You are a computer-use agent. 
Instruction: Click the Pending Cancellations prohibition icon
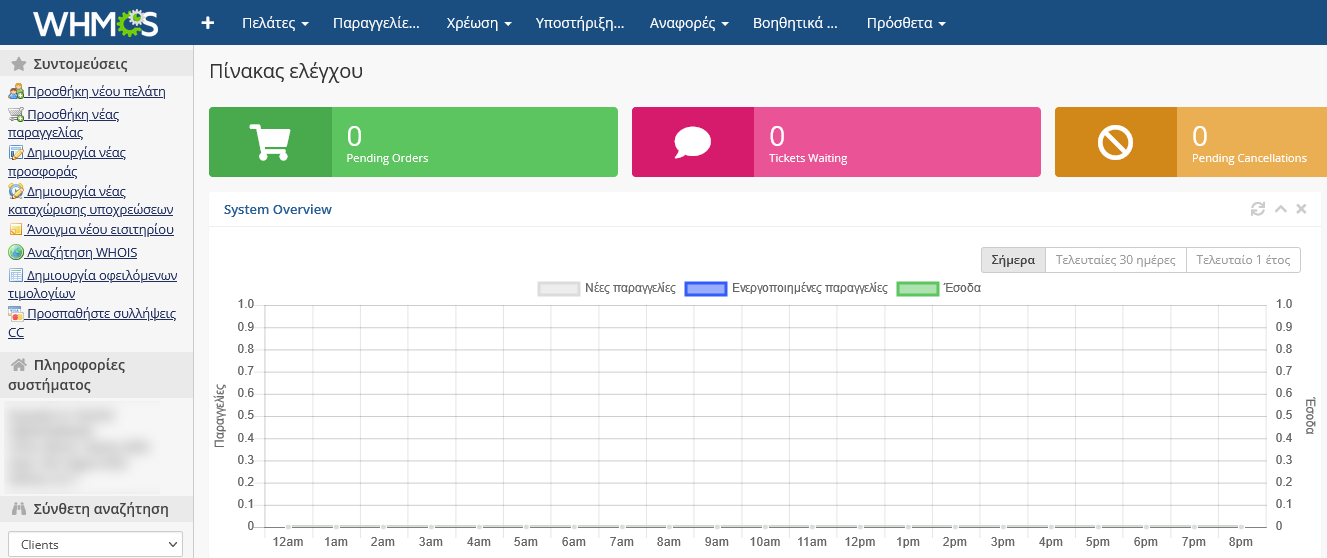pyautogui.click(x=1115, y=143)
